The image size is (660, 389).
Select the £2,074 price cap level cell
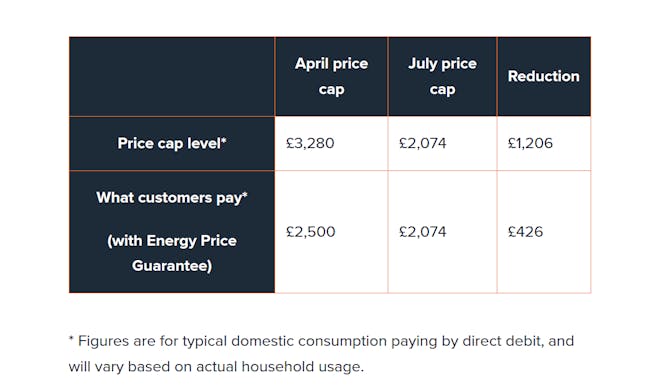click(x=423, y=143)
